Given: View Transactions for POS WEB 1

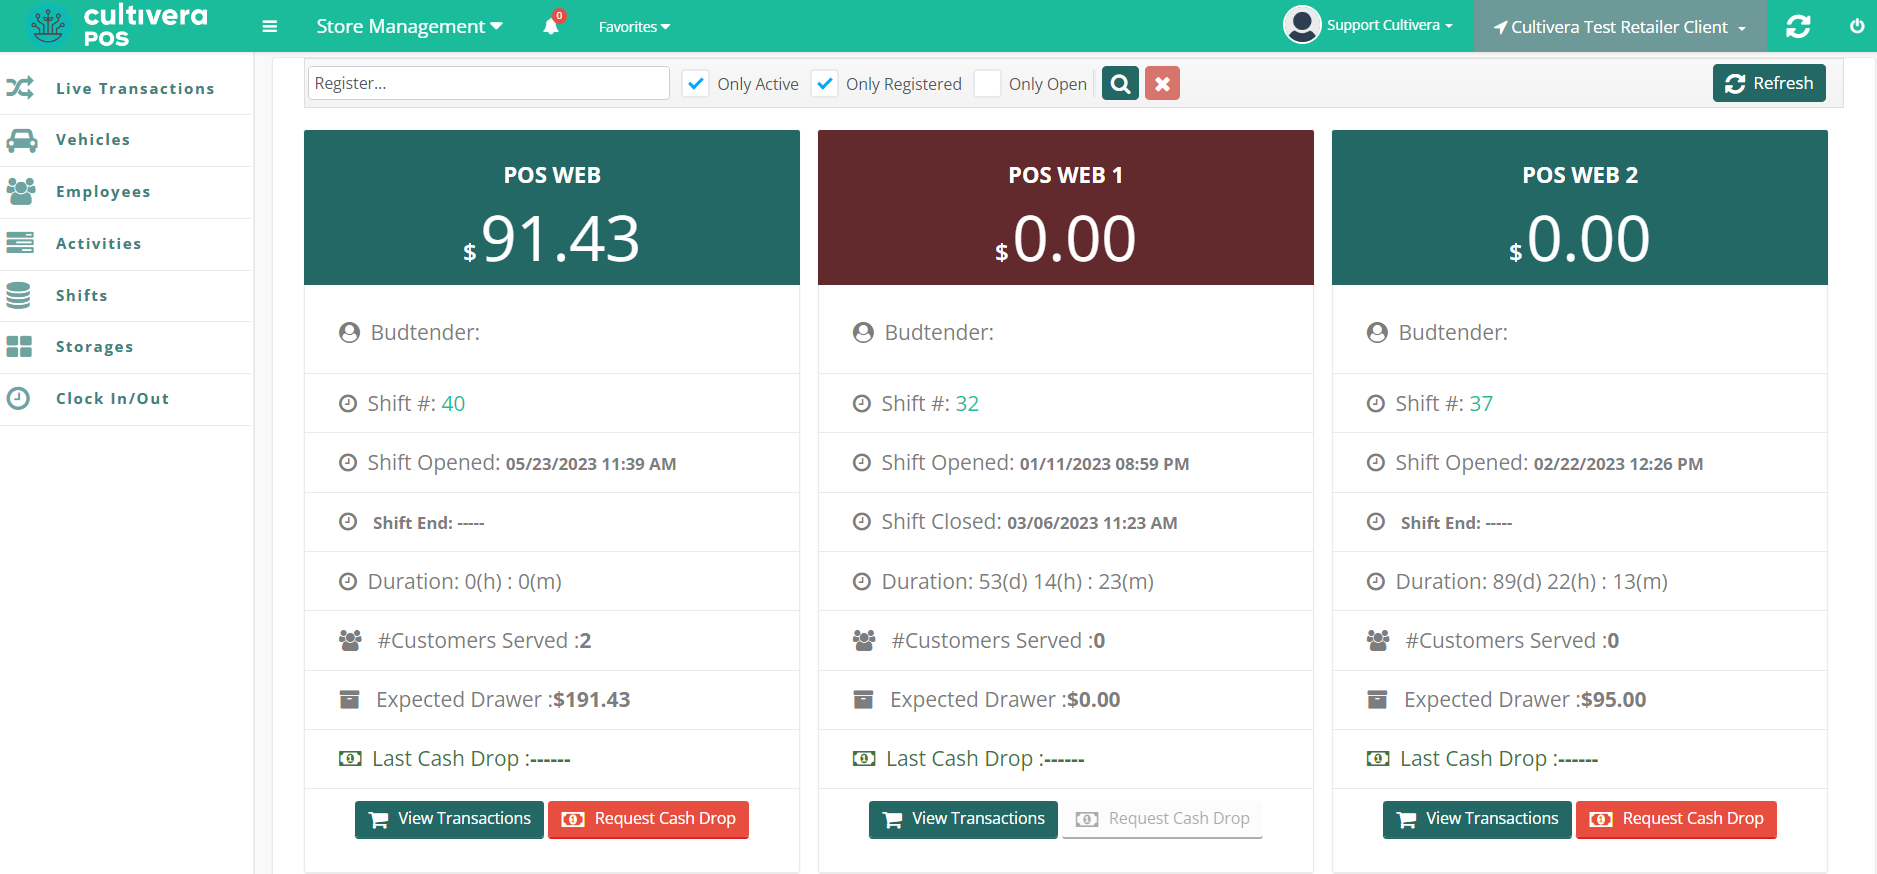Looking at the screenshot, I should pyautogui.click(x=964, y=819).
